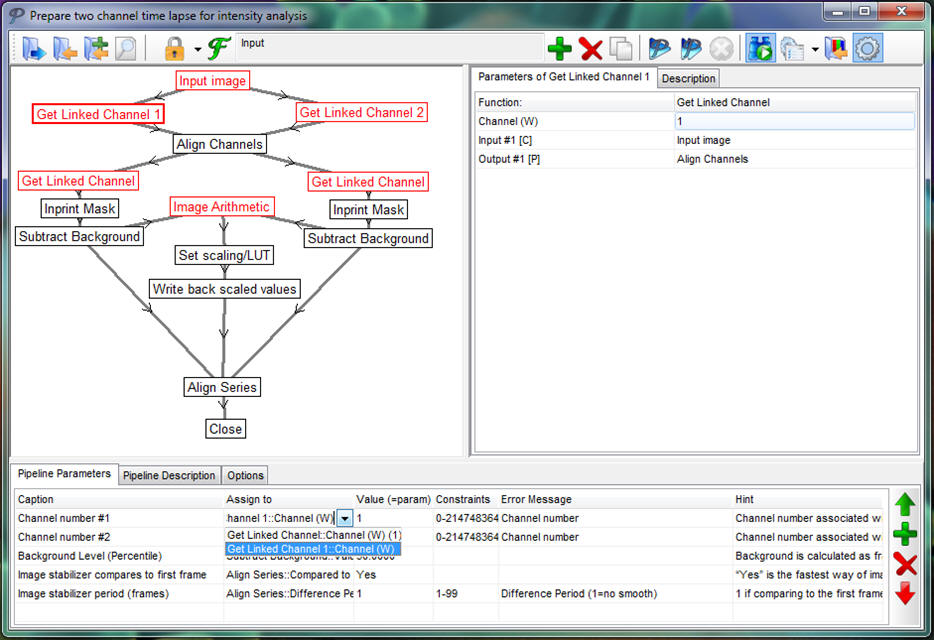Click the duplicate pages icon in the toolbar

621,49
